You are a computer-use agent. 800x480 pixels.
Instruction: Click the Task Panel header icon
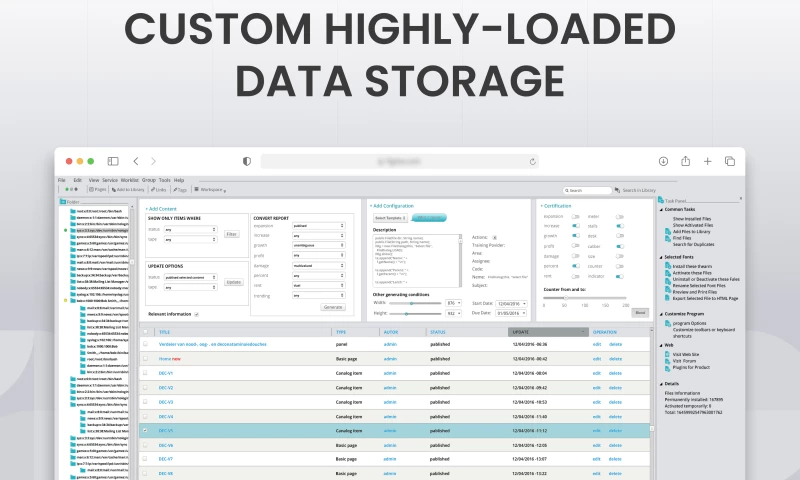[x=661, y=200]
